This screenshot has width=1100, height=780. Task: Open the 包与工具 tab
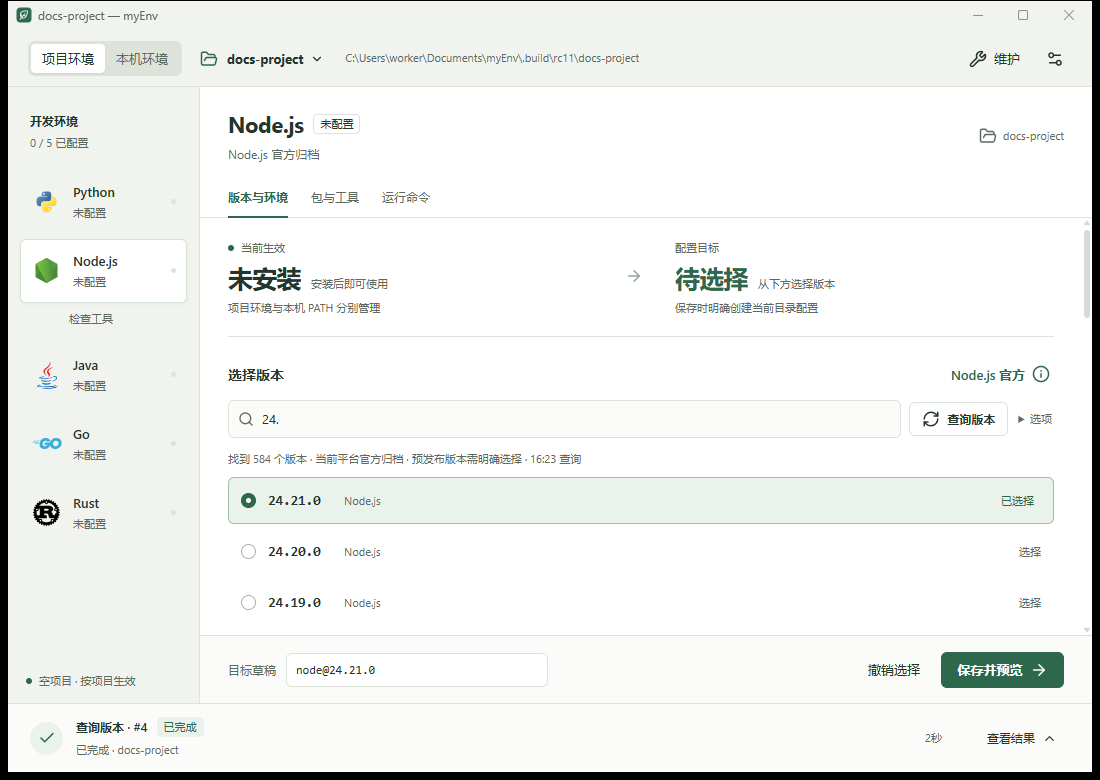pos(335,198)
